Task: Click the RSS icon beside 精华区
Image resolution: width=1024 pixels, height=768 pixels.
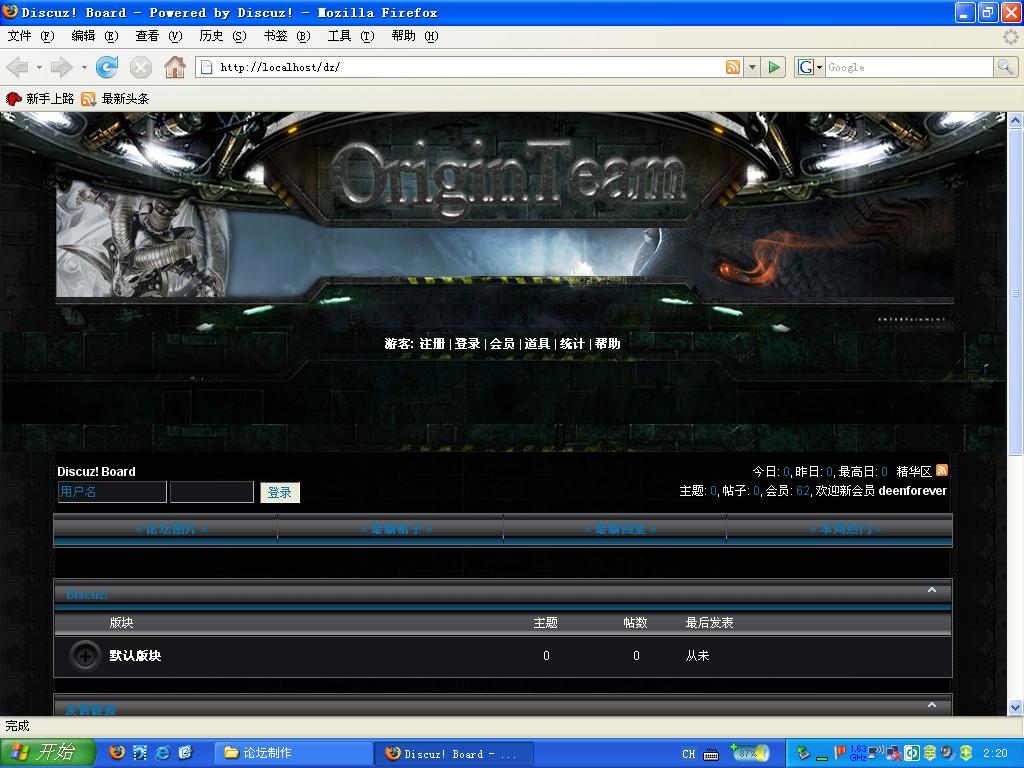Action: tap(942, 470)
